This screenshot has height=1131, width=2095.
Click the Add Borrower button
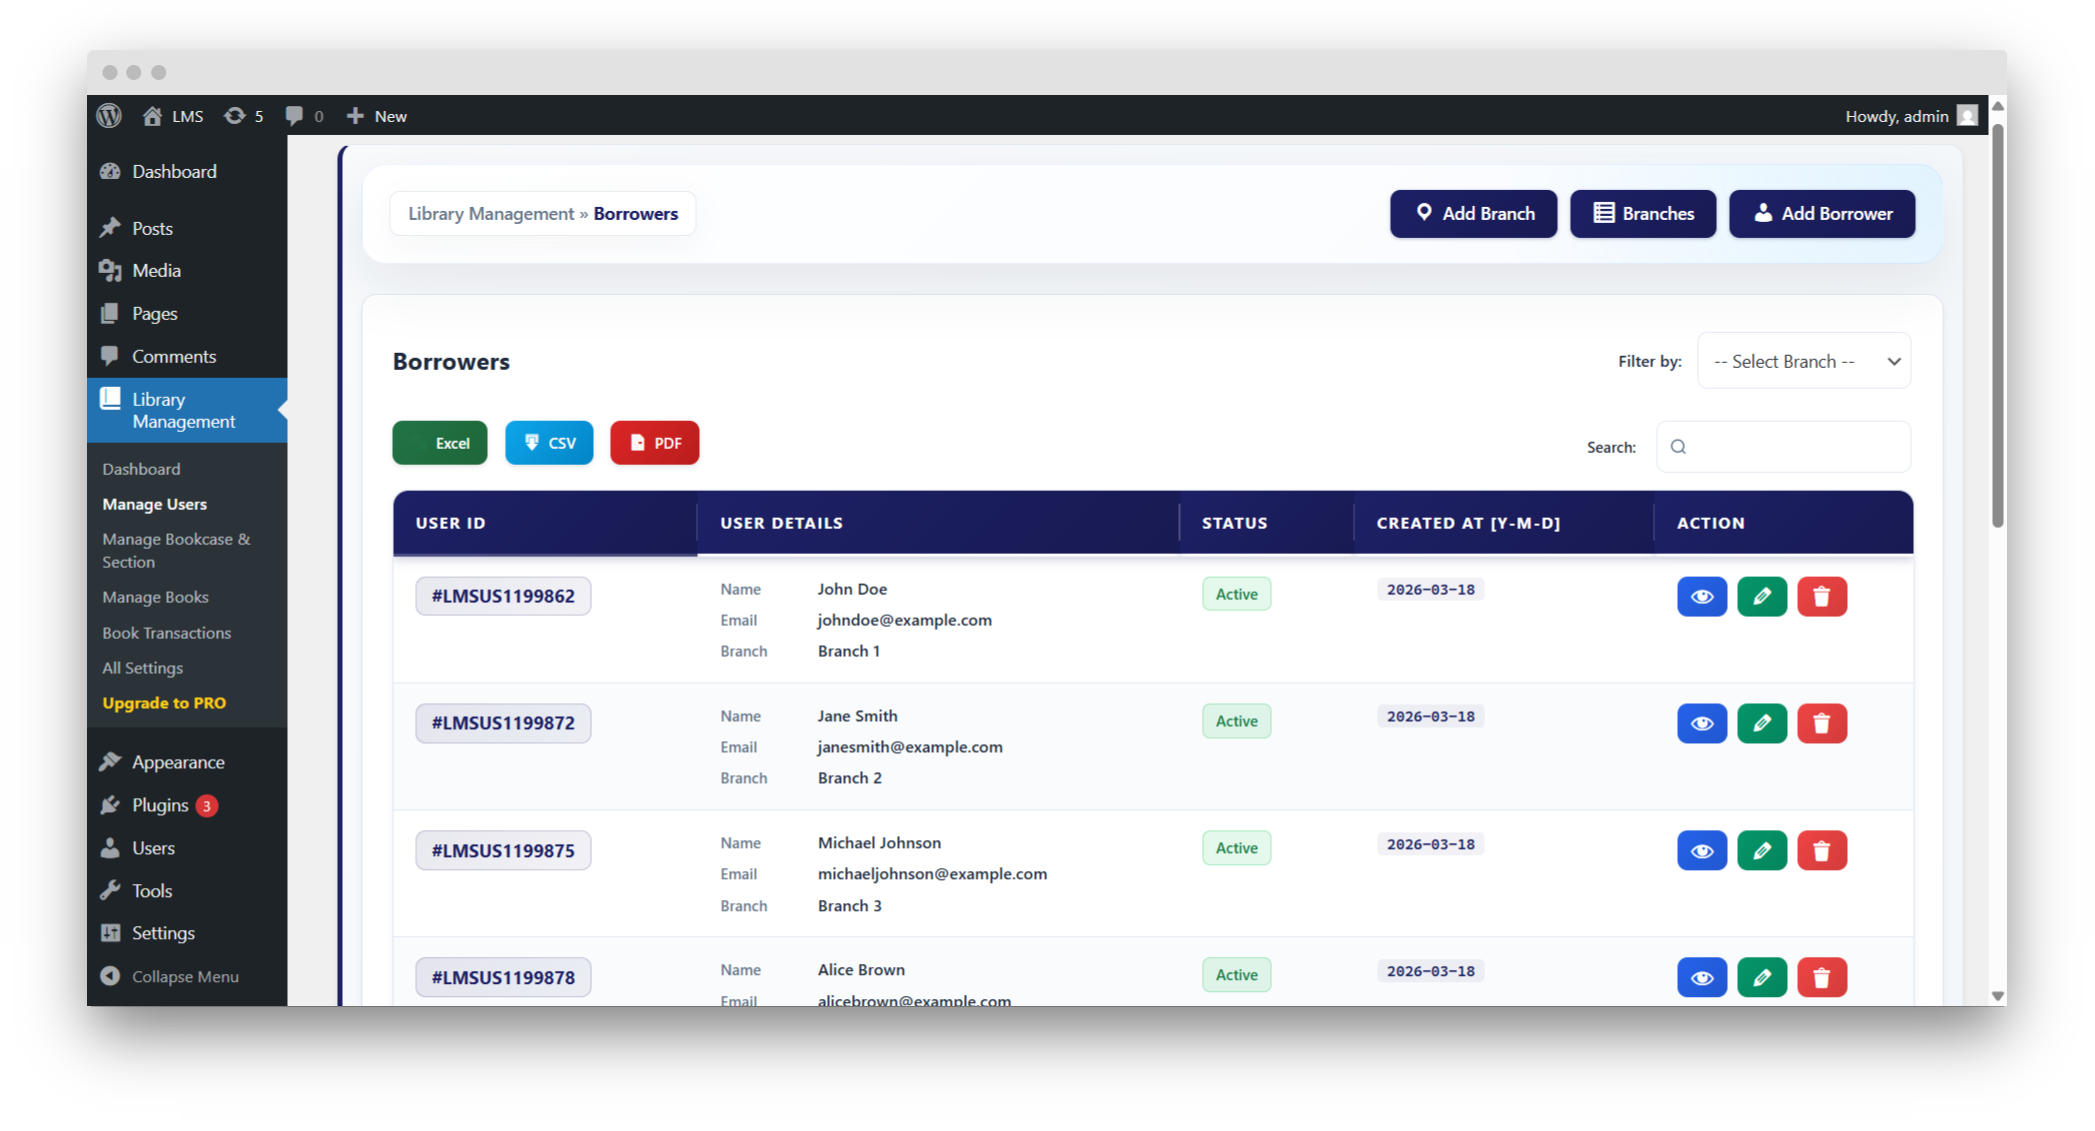pos(1821,214)
